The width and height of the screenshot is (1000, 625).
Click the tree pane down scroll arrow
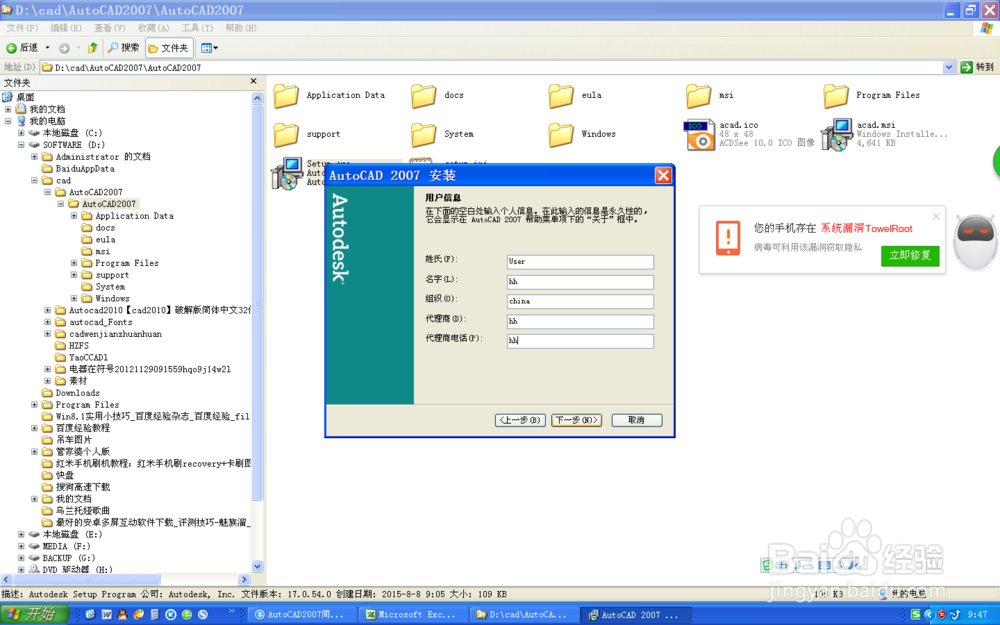point(257,566)
